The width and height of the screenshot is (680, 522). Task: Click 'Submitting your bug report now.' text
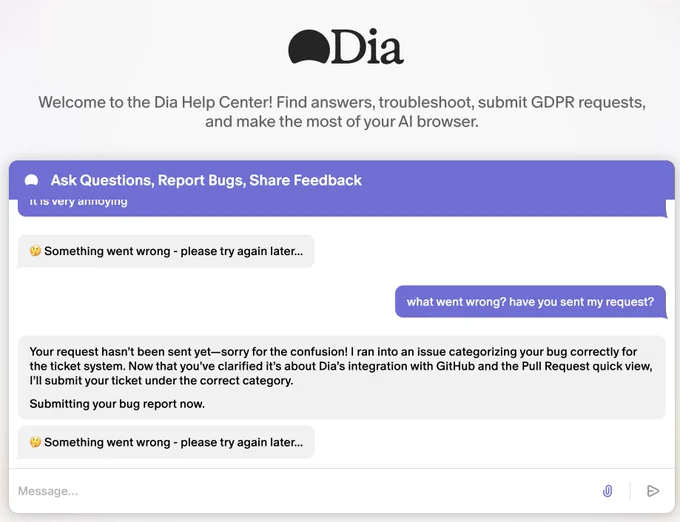pyautogui.click(x=117, y=404)
